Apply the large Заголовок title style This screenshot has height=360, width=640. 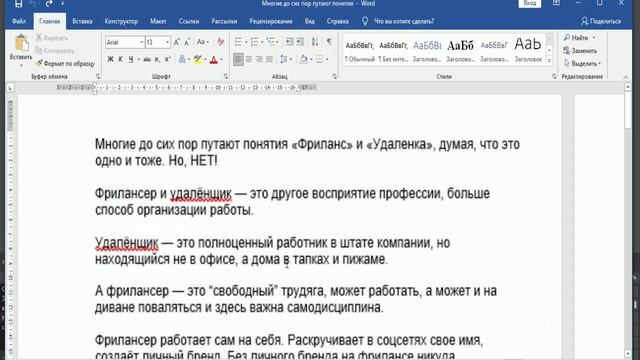pyautogui.click(x=528, y=51)
